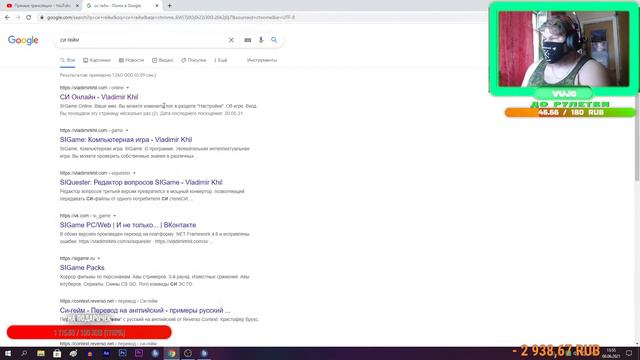Open OBS Studio from taskbar
This screenshot has height=360, width=640.
[x=188, y=353]
